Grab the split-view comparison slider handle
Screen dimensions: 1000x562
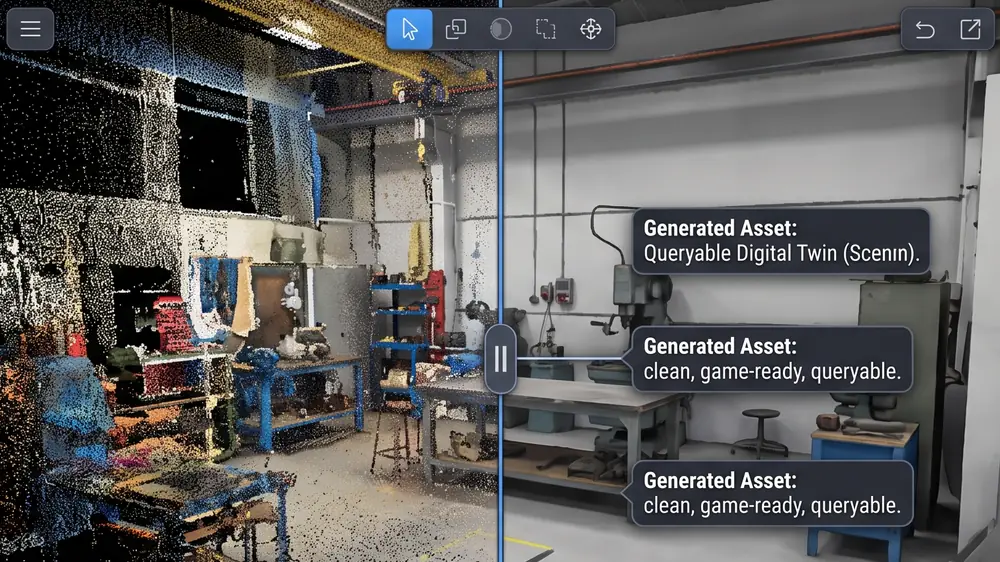click(501, 359)
